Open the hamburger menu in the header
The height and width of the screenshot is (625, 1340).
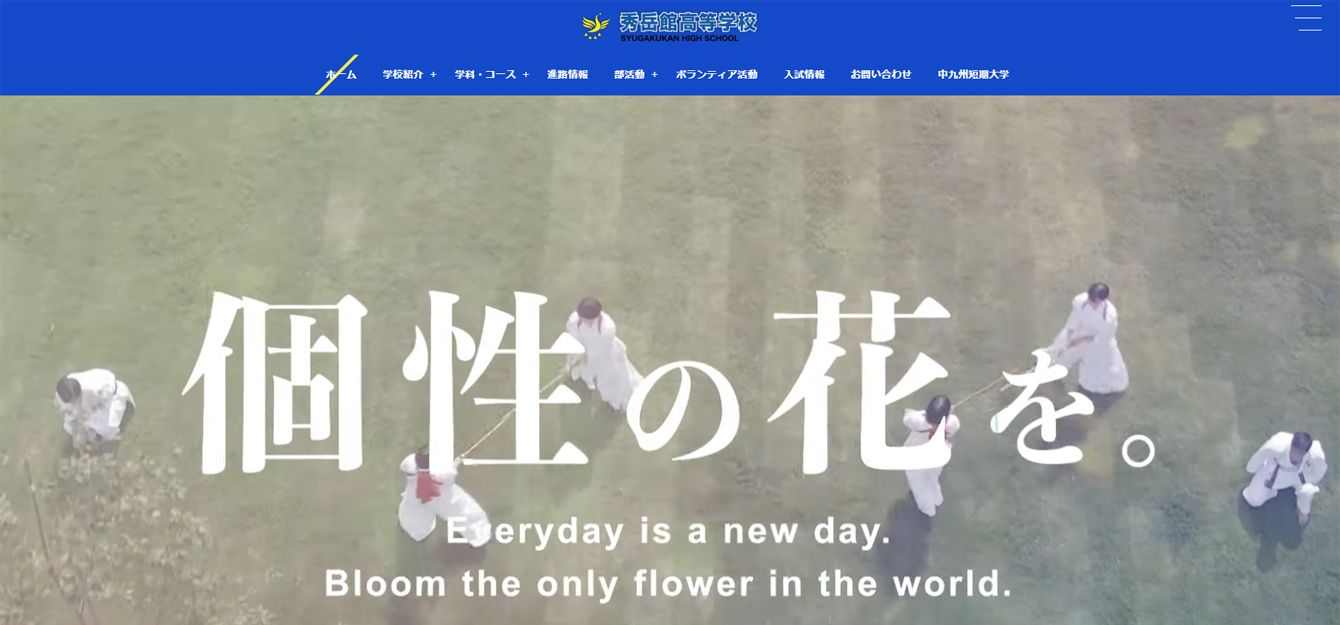[1306, 18]
